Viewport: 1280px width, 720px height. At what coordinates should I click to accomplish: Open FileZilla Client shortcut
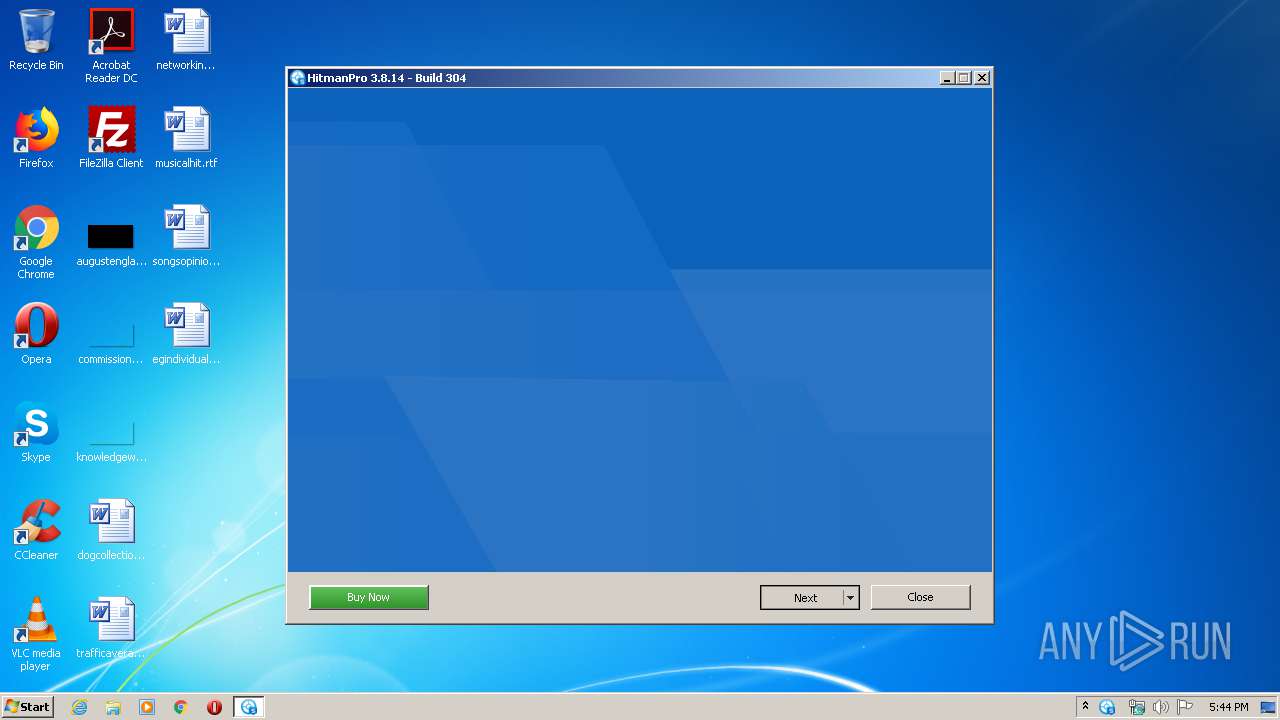pos(111,138)
